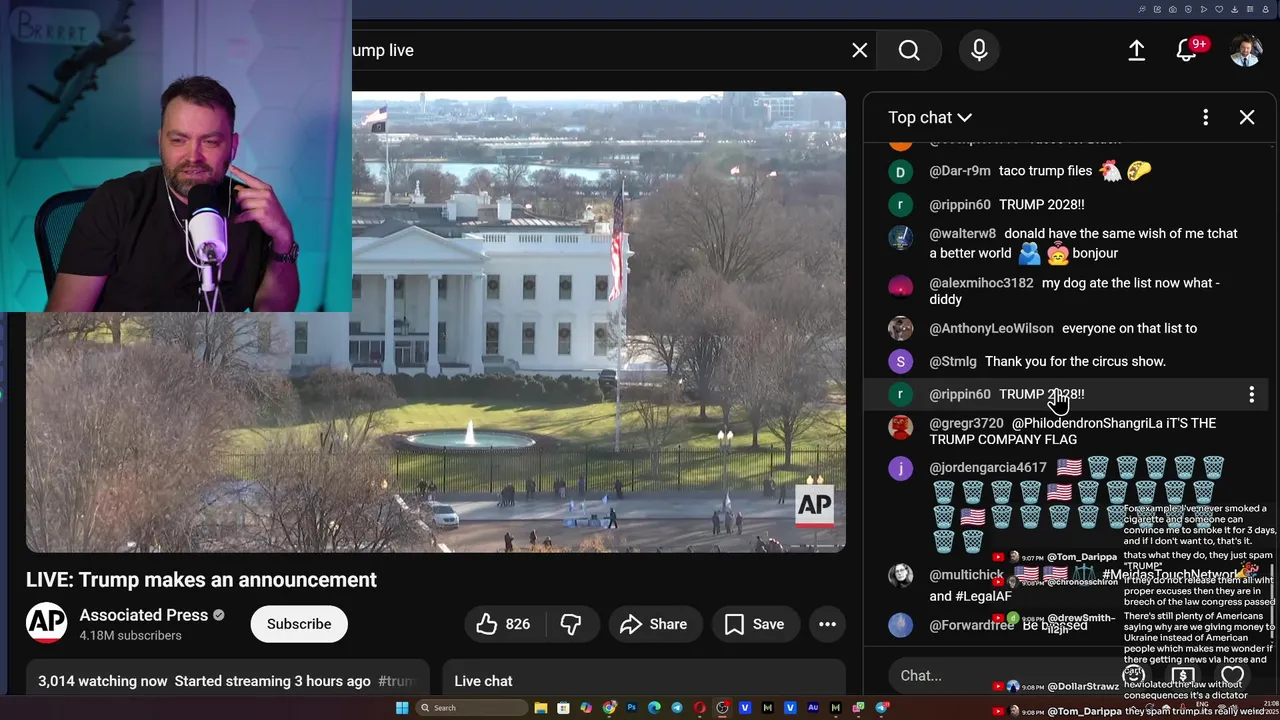This screenshot has height=720, width=1280.
Task: Dislike the video
Action: tap(571, 624)
